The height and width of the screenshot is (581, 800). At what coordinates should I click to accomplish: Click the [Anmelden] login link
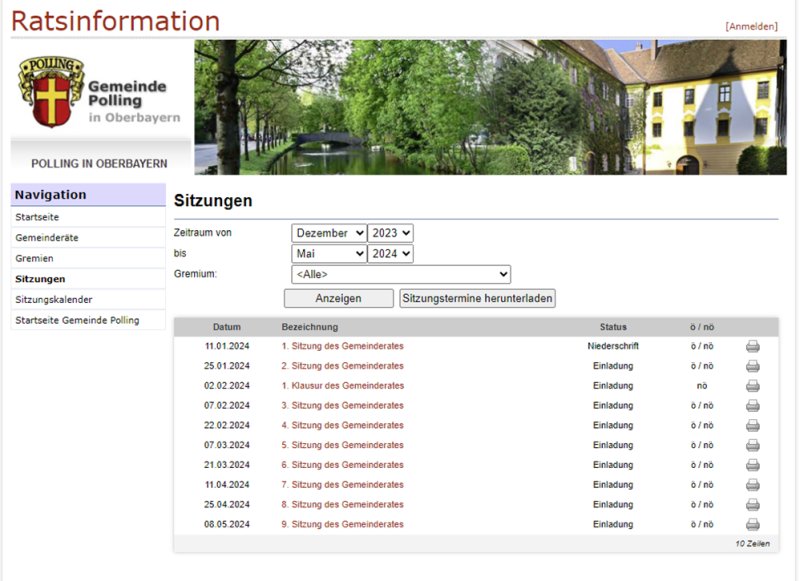pyautogui.click(x=752, y=27)
